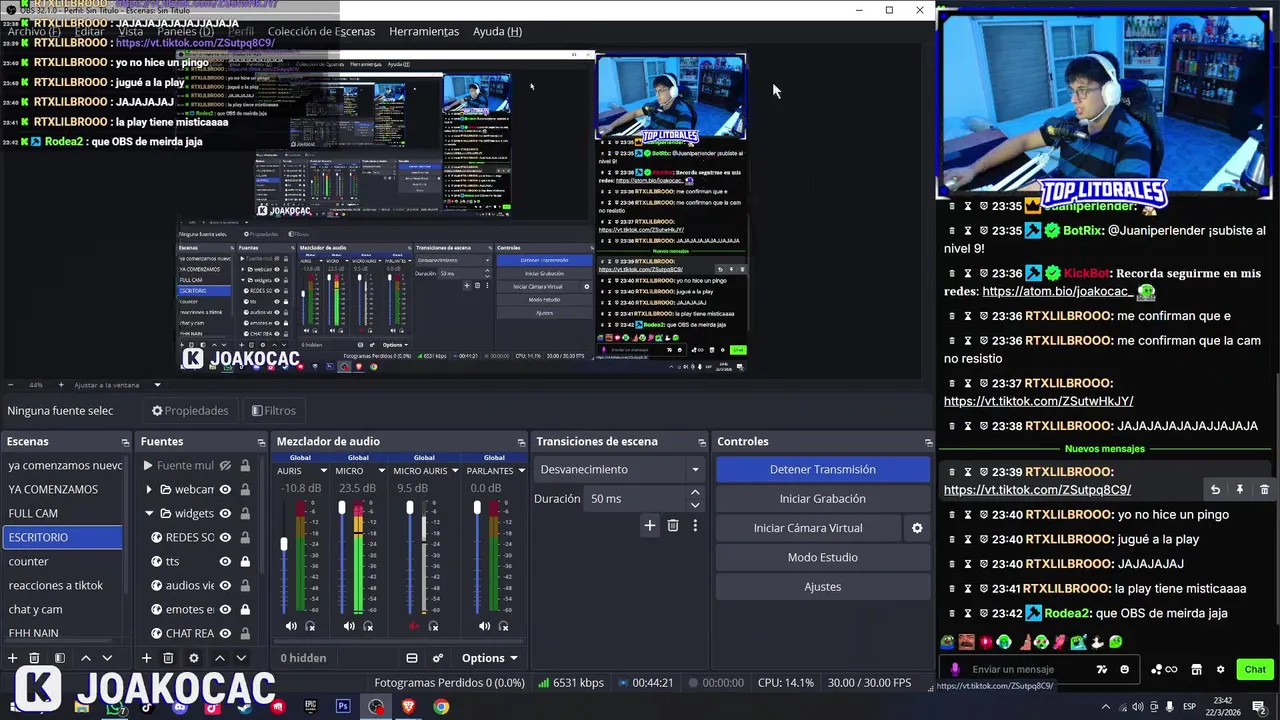Detach the Mezclador de audio dock panel
The width and height of the screenshot is (1280, 720).
tap(521, 442)
